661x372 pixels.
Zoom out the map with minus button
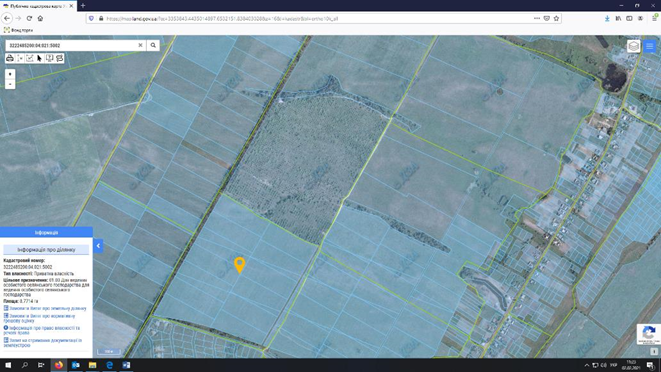point(10,84)
